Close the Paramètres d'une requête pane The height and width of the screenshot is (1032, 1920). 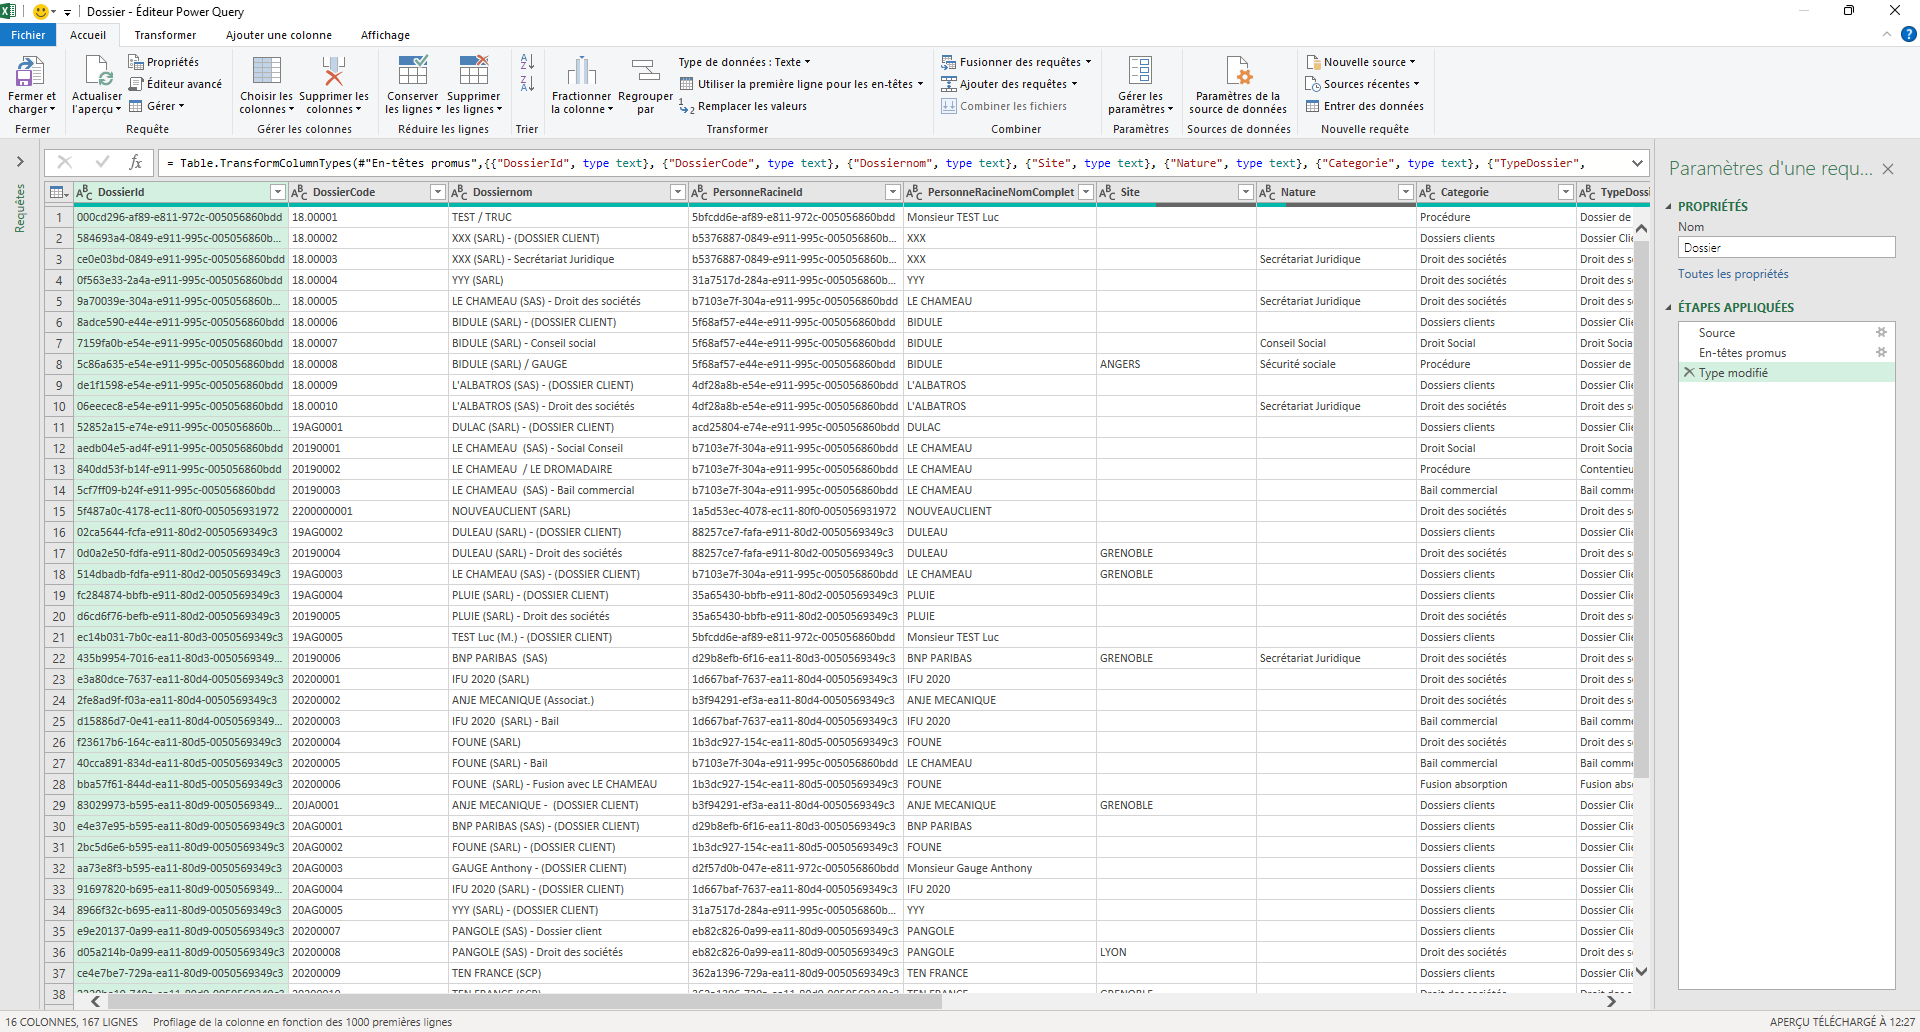coord(1888,169)
